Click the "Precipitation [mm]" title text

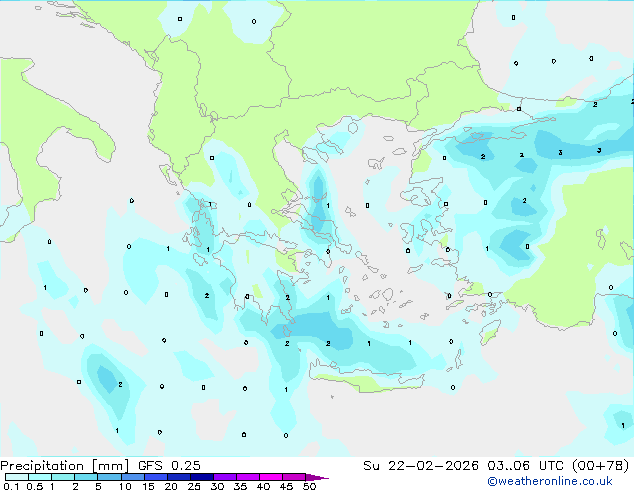[x=64, y=466]
